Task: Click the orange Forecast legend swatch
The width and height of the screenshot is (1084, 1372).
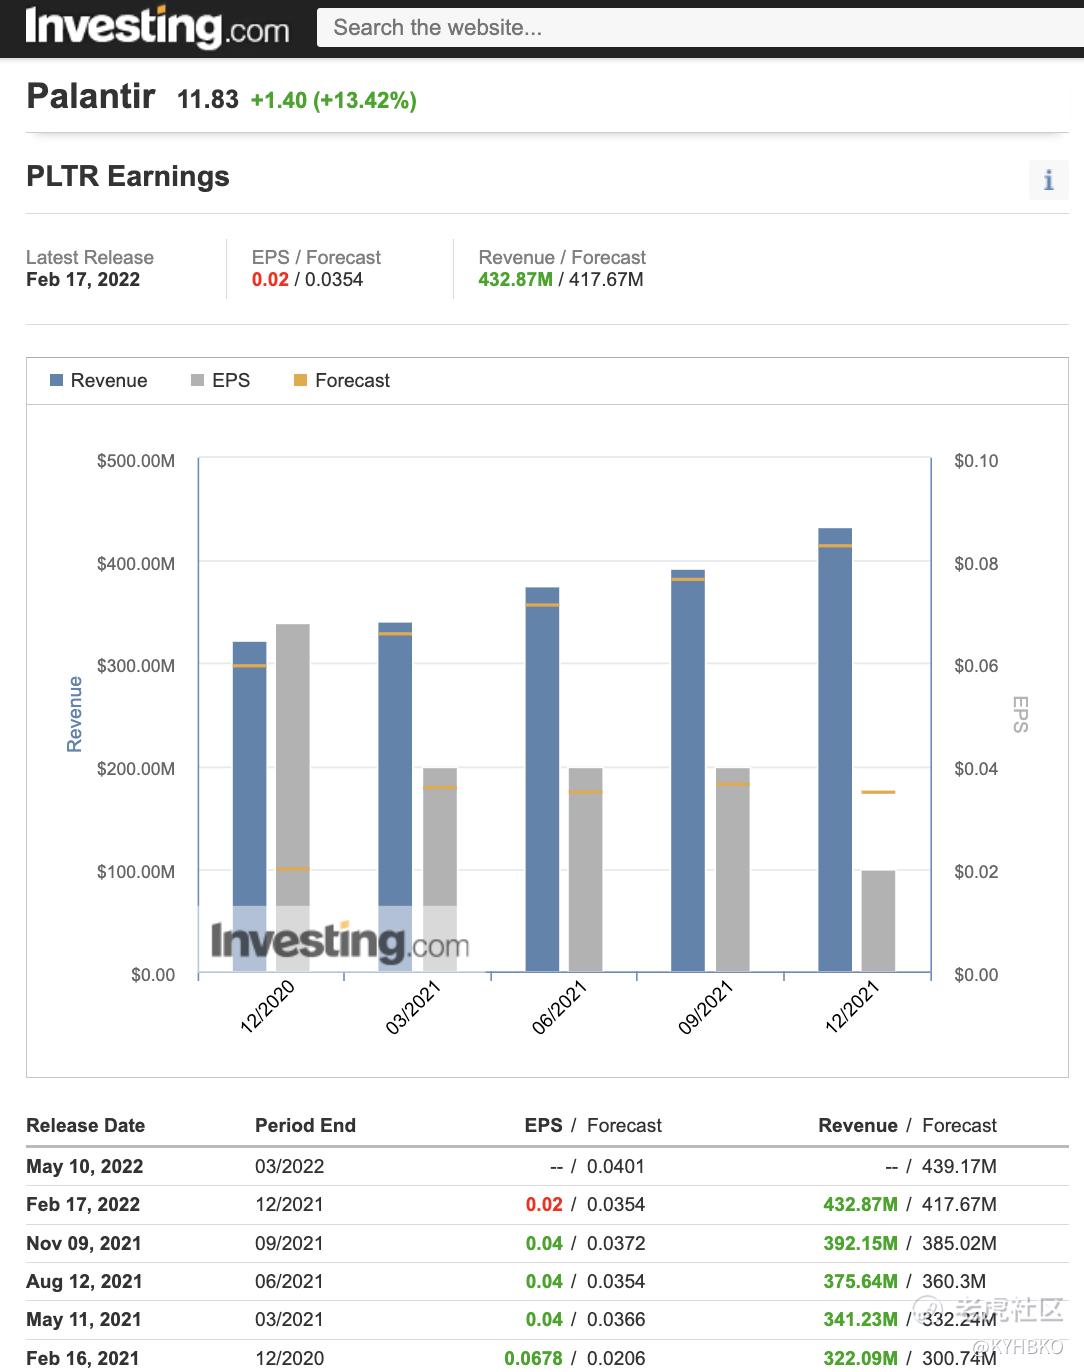Action: pos(300,380)
